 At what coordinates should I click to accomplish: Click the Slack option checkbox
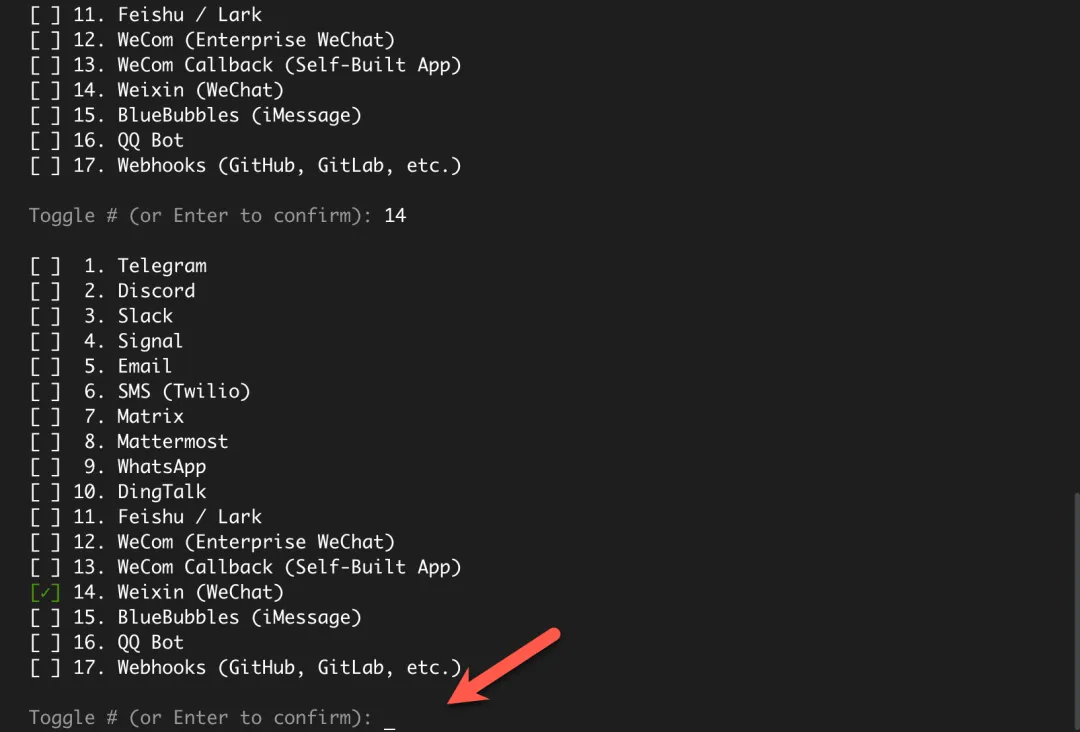[45, 316]
